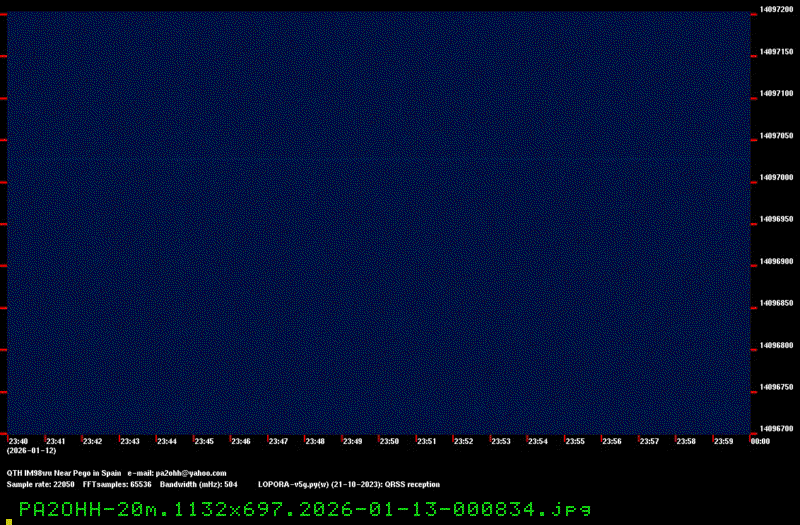Image resolution: width=800 pixels, height=525 pixels.
Task: Select the 23:54 time label
Action: 538,441
